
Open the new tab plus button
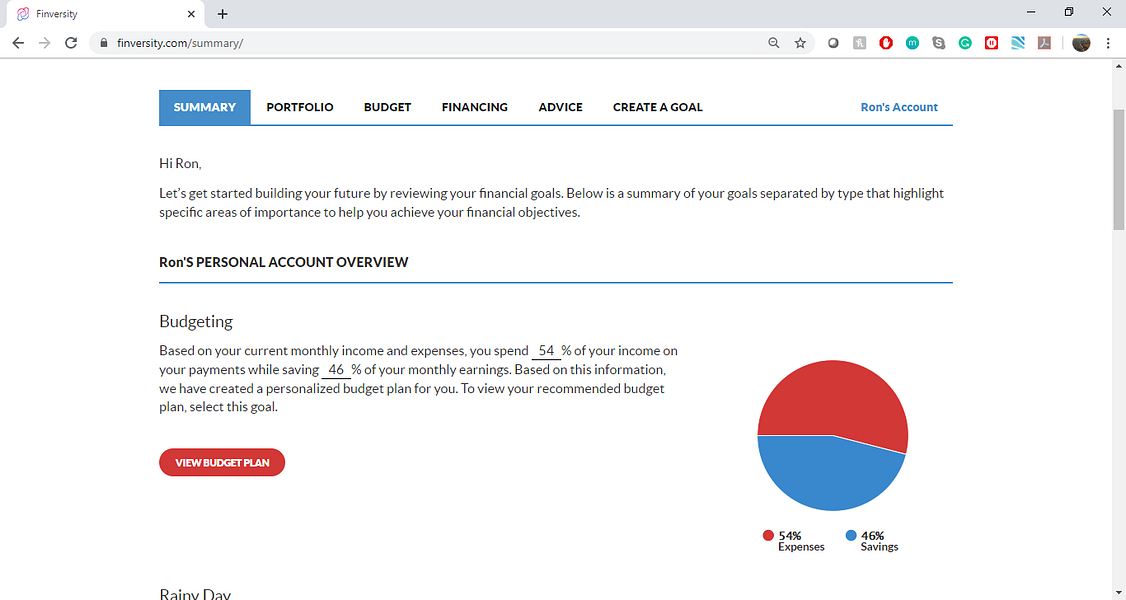(223, 14)
